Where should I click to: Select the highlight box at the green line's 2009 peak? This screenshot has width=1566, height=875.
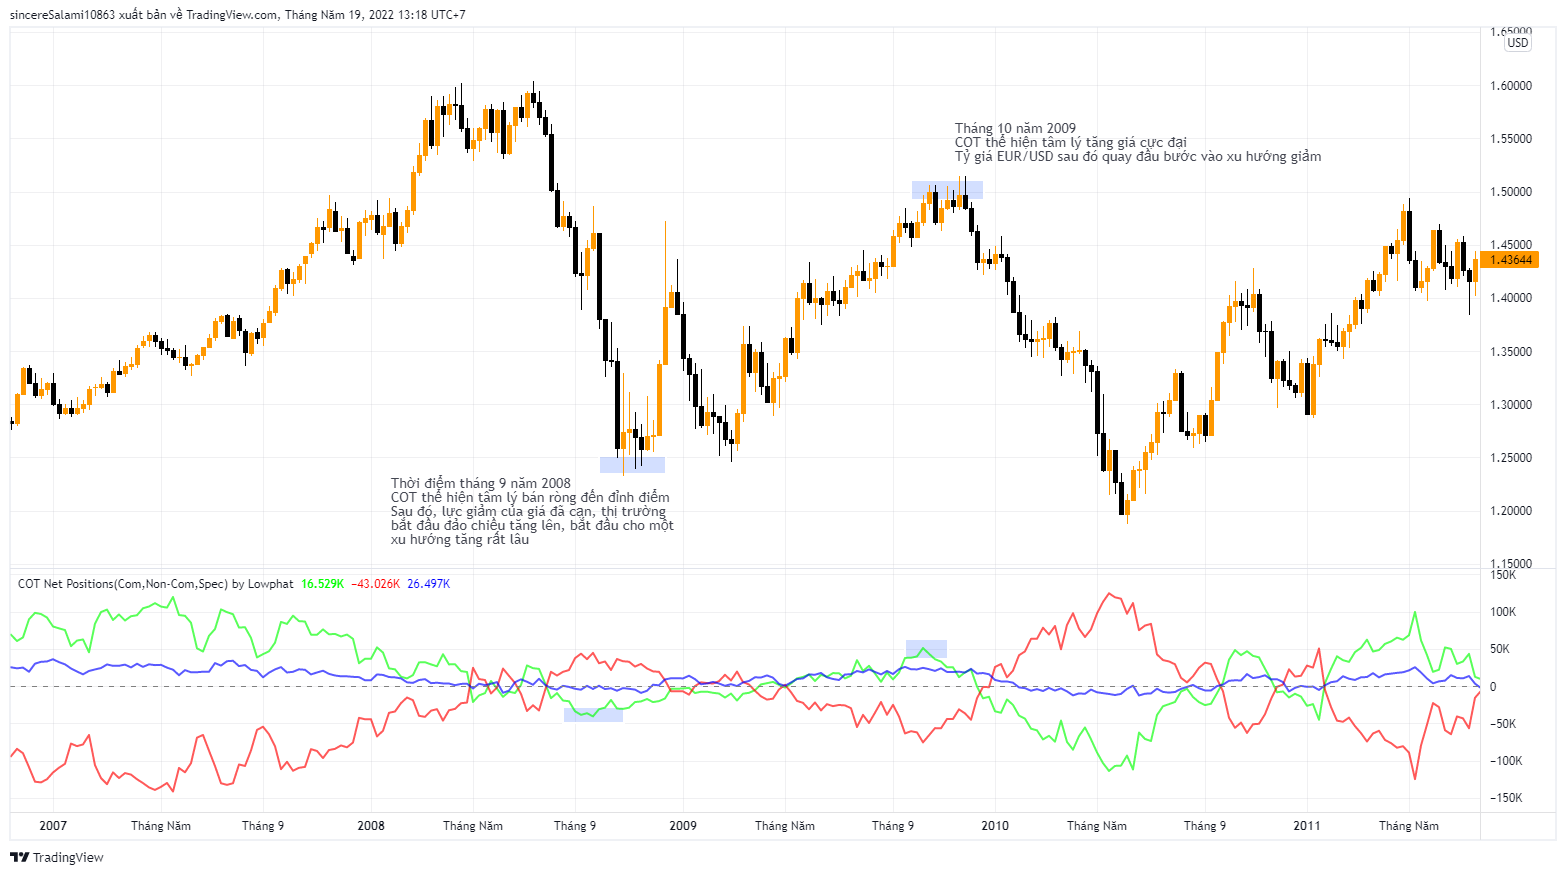click(926, 649)
